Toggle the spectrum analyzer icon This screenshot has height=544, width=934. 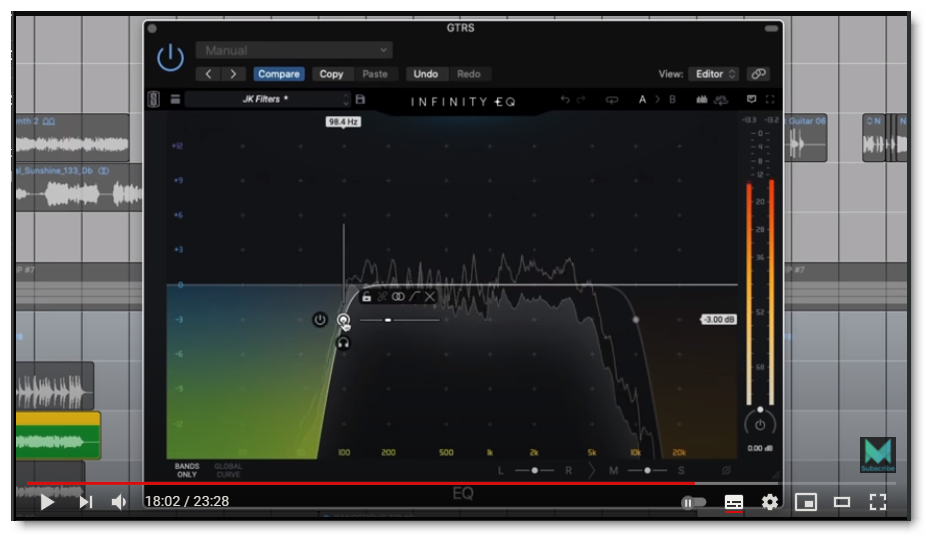point(702,100)
